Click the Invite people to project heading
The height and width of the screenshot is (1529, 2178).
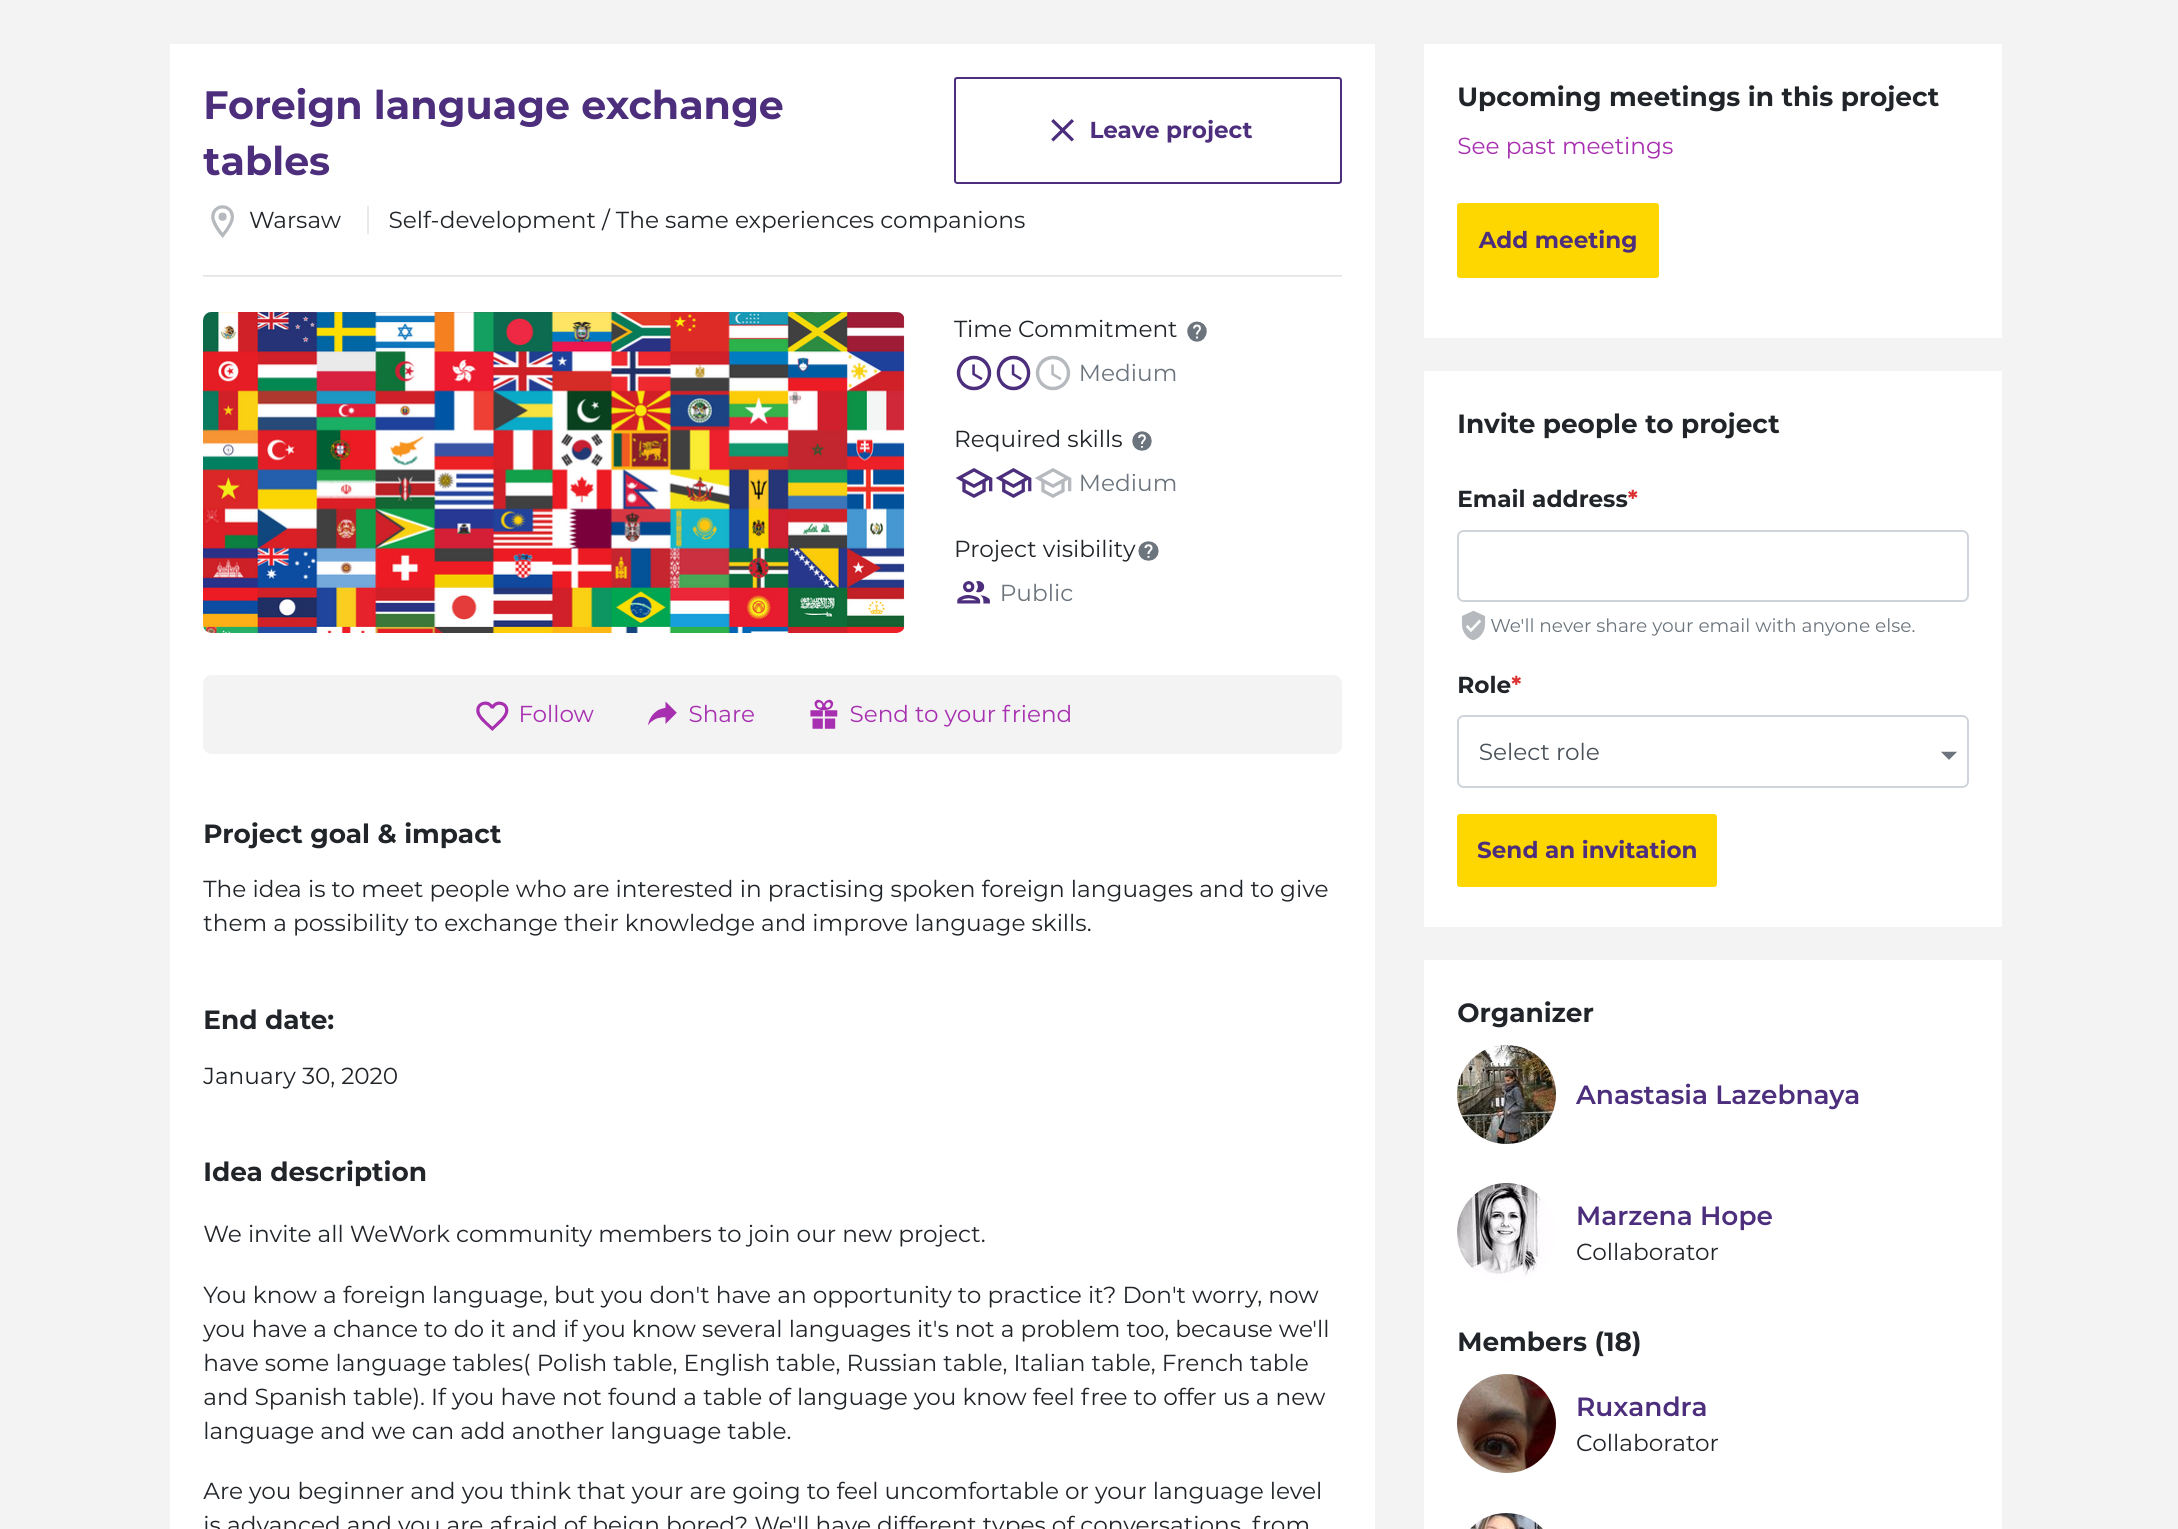click(x=1617, y=424)
